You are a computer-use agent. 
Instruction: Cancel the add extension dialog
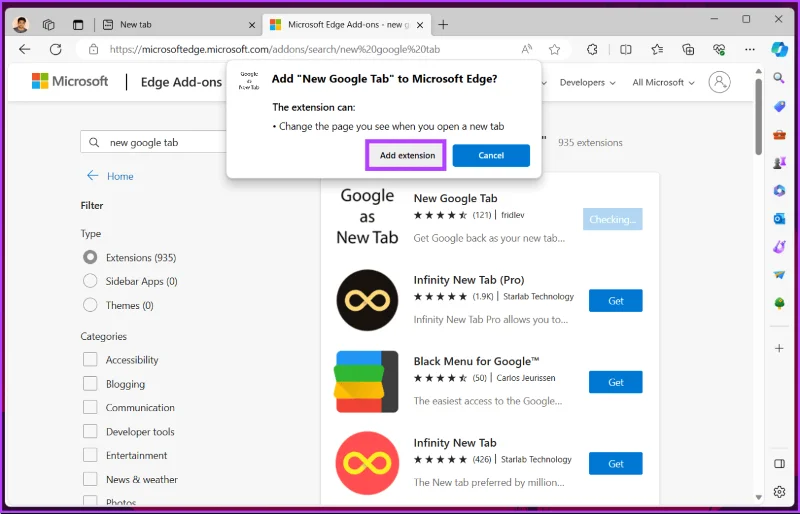tap(491, 155)
